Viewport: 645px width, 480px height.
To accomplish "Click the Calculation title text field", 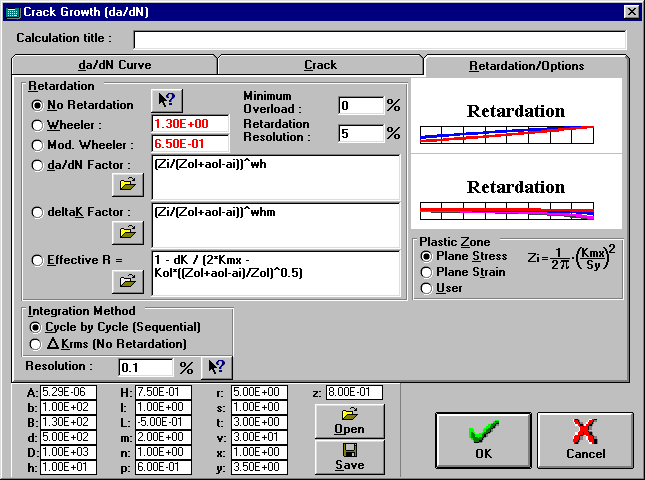I will point(379,39).
